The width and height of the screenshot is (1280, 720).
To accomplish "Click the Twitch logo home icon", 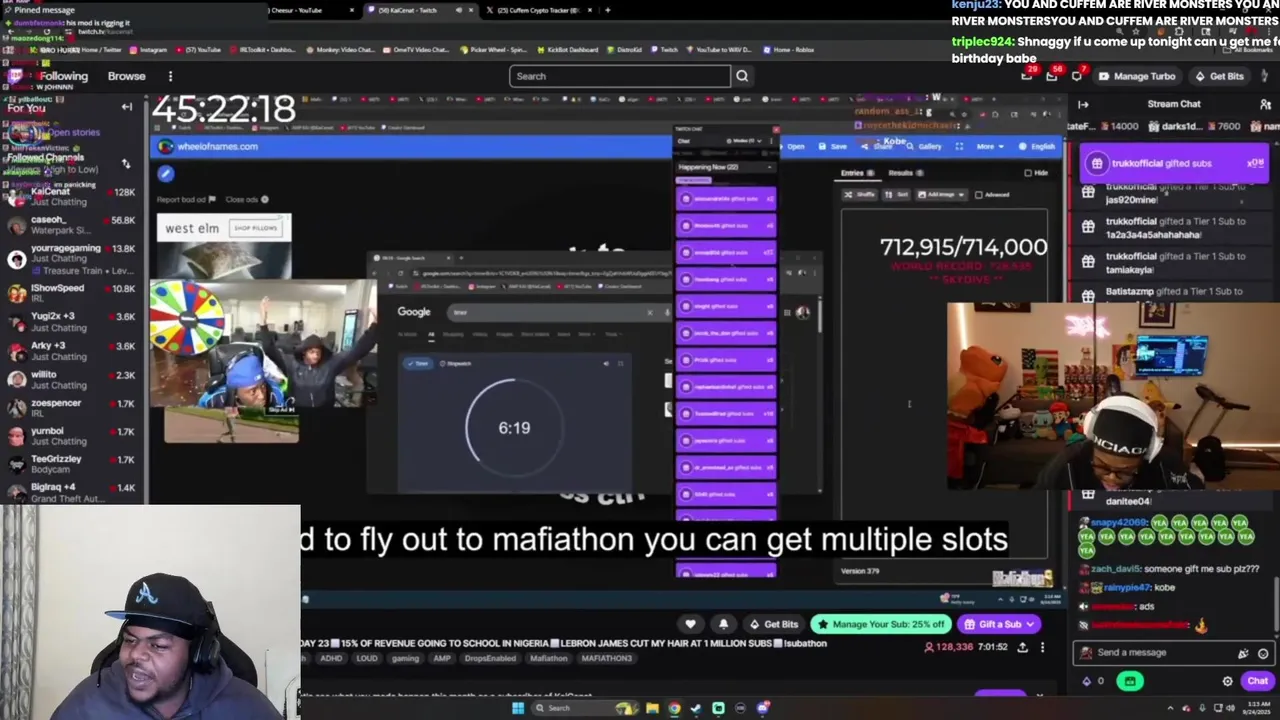I will (15, 76).
